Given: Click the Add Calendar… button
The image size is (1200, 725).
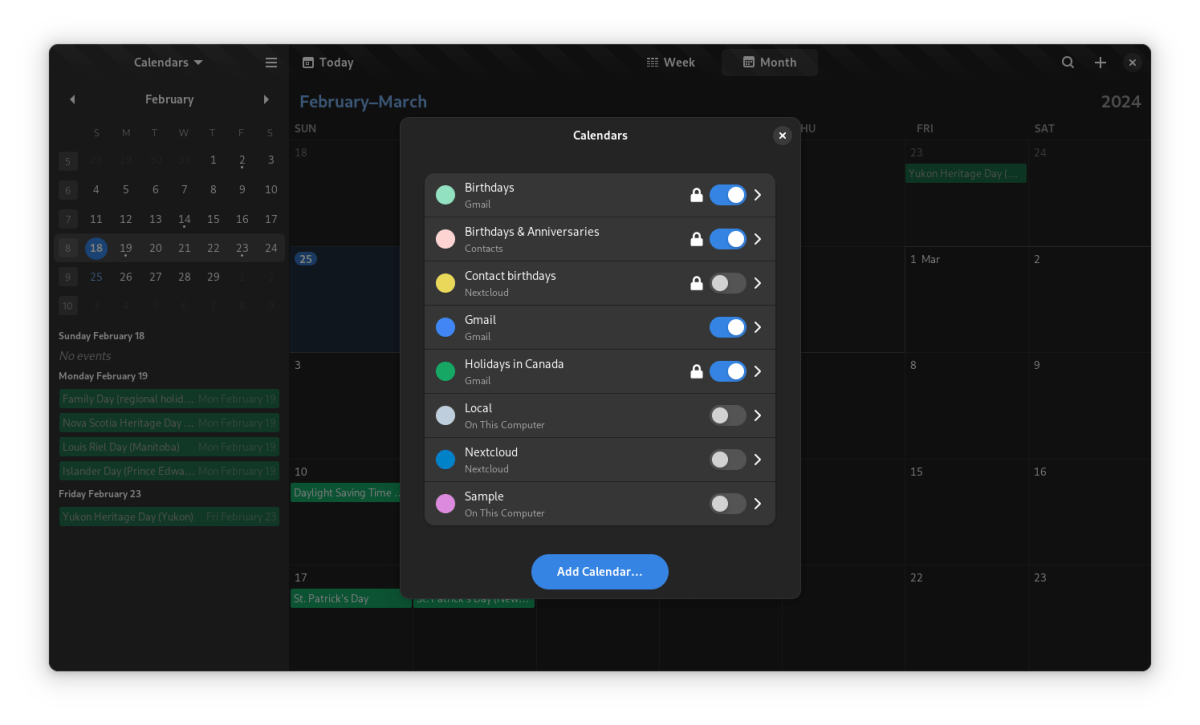Looking at the screenshot, I should 600,572.
